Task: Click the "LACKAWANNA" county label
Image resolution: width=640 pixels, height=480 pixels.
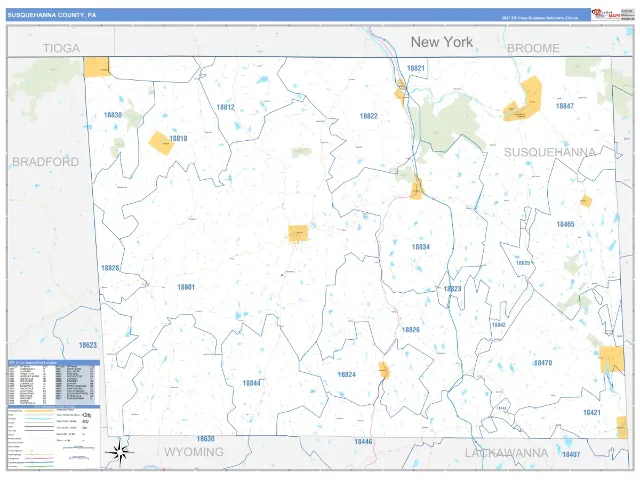Action: coord(506,453)
